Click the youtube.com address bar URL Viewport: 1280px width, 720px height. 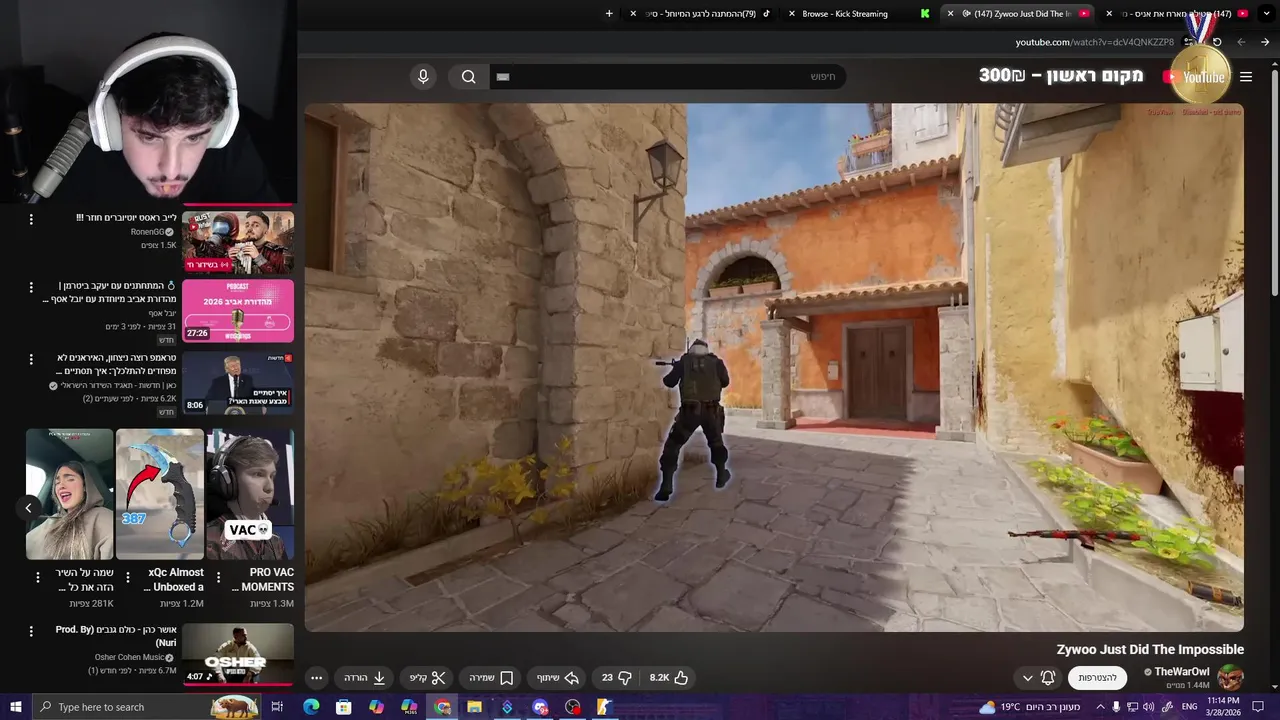point(1095,42)
